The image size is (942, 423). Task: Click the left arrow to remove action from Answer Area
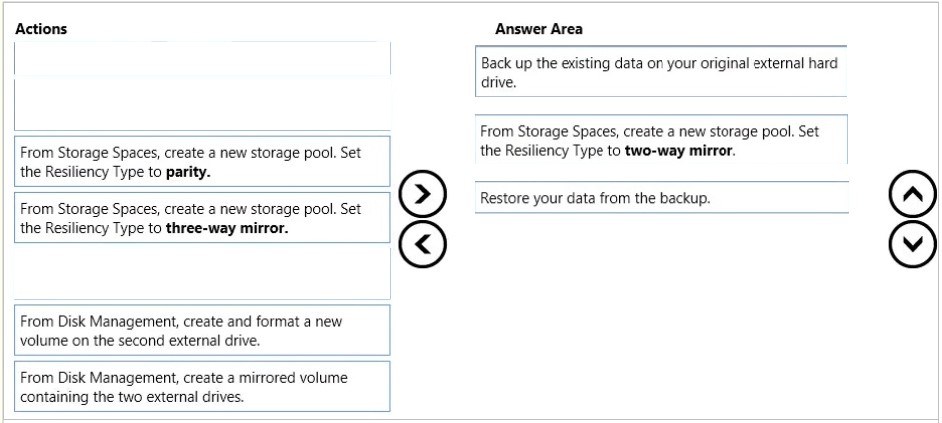(x=422, y=244)
